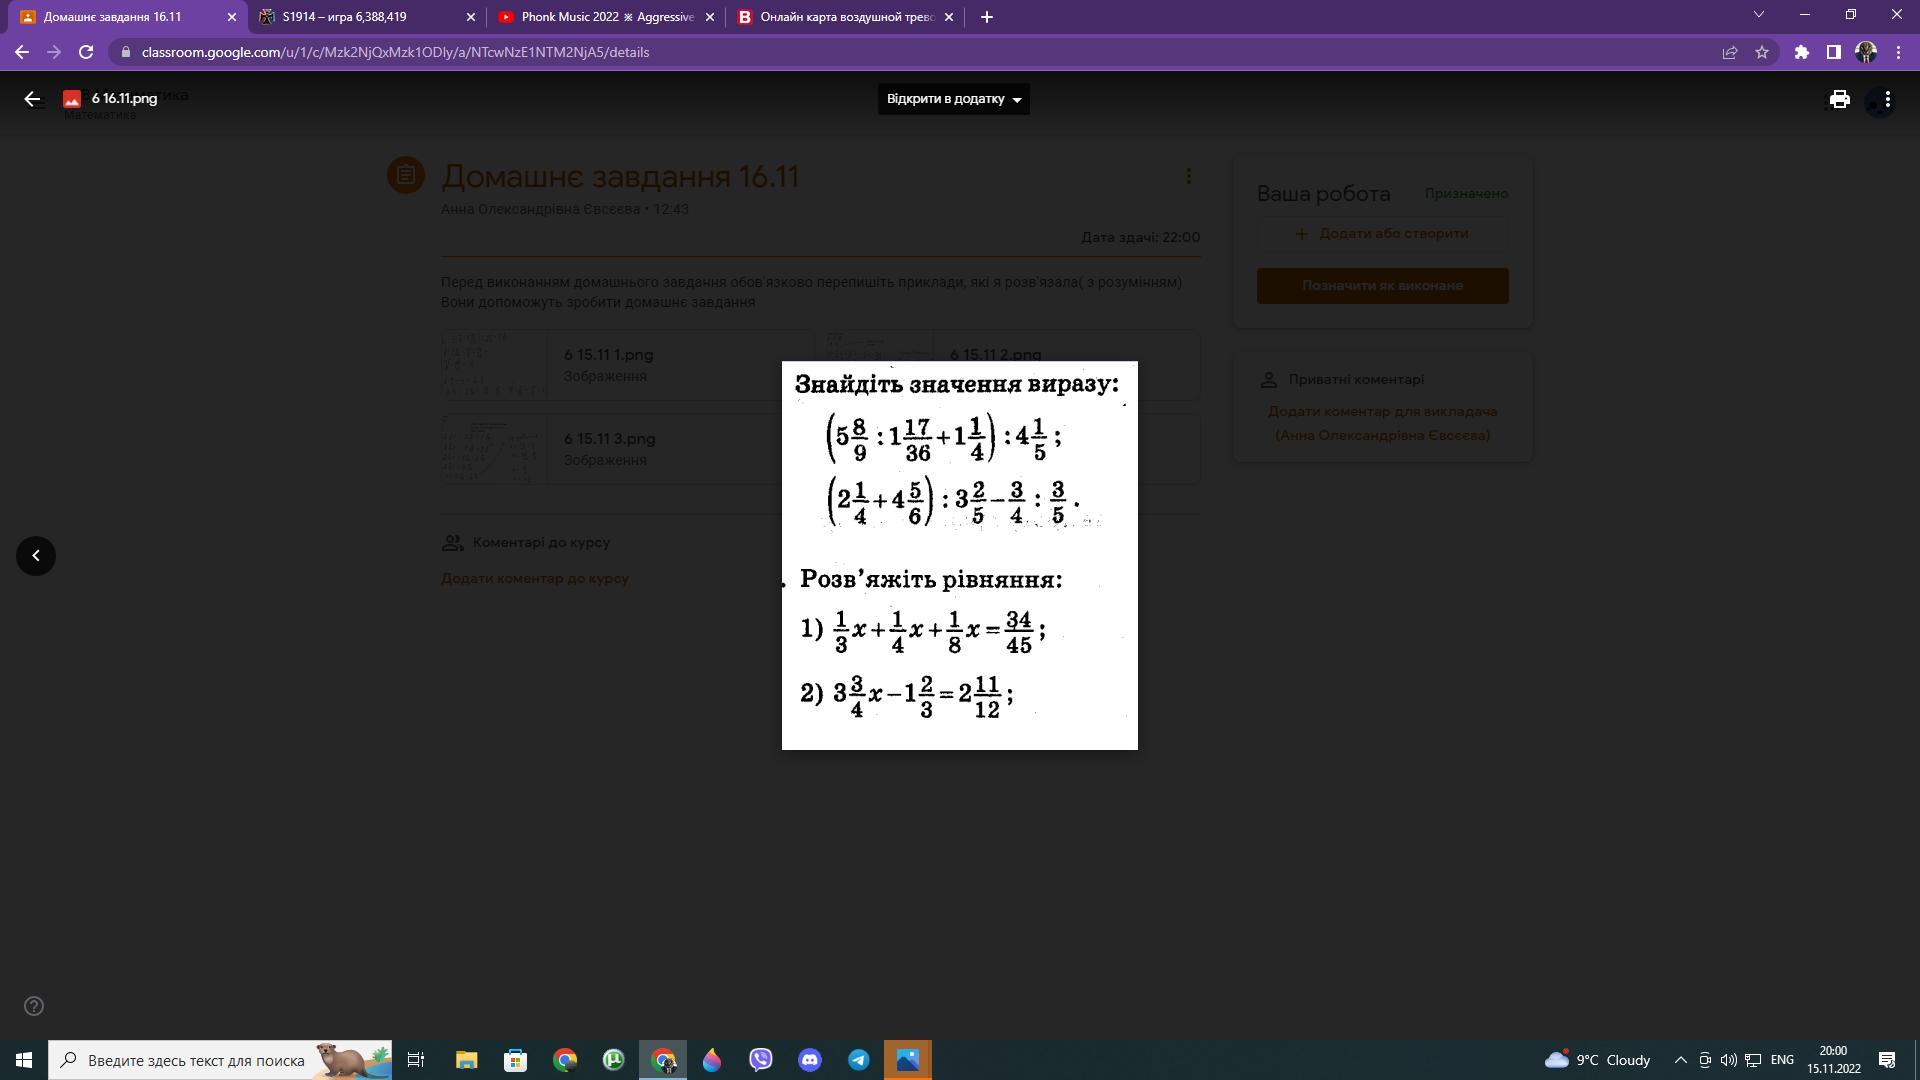Viewport: 1920px width, 1080px height.
Task: Click the print icon in viewer toolbar
Action: coord(1839,99)
